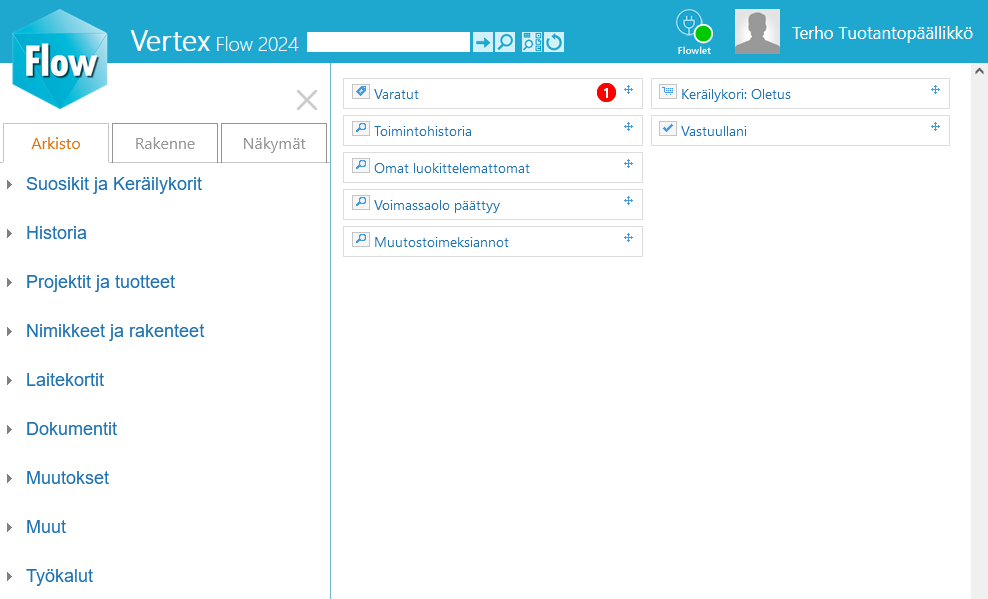Switch to the Näkymät tab
This screenshot has height=599, width=988.
pos(274,143)
